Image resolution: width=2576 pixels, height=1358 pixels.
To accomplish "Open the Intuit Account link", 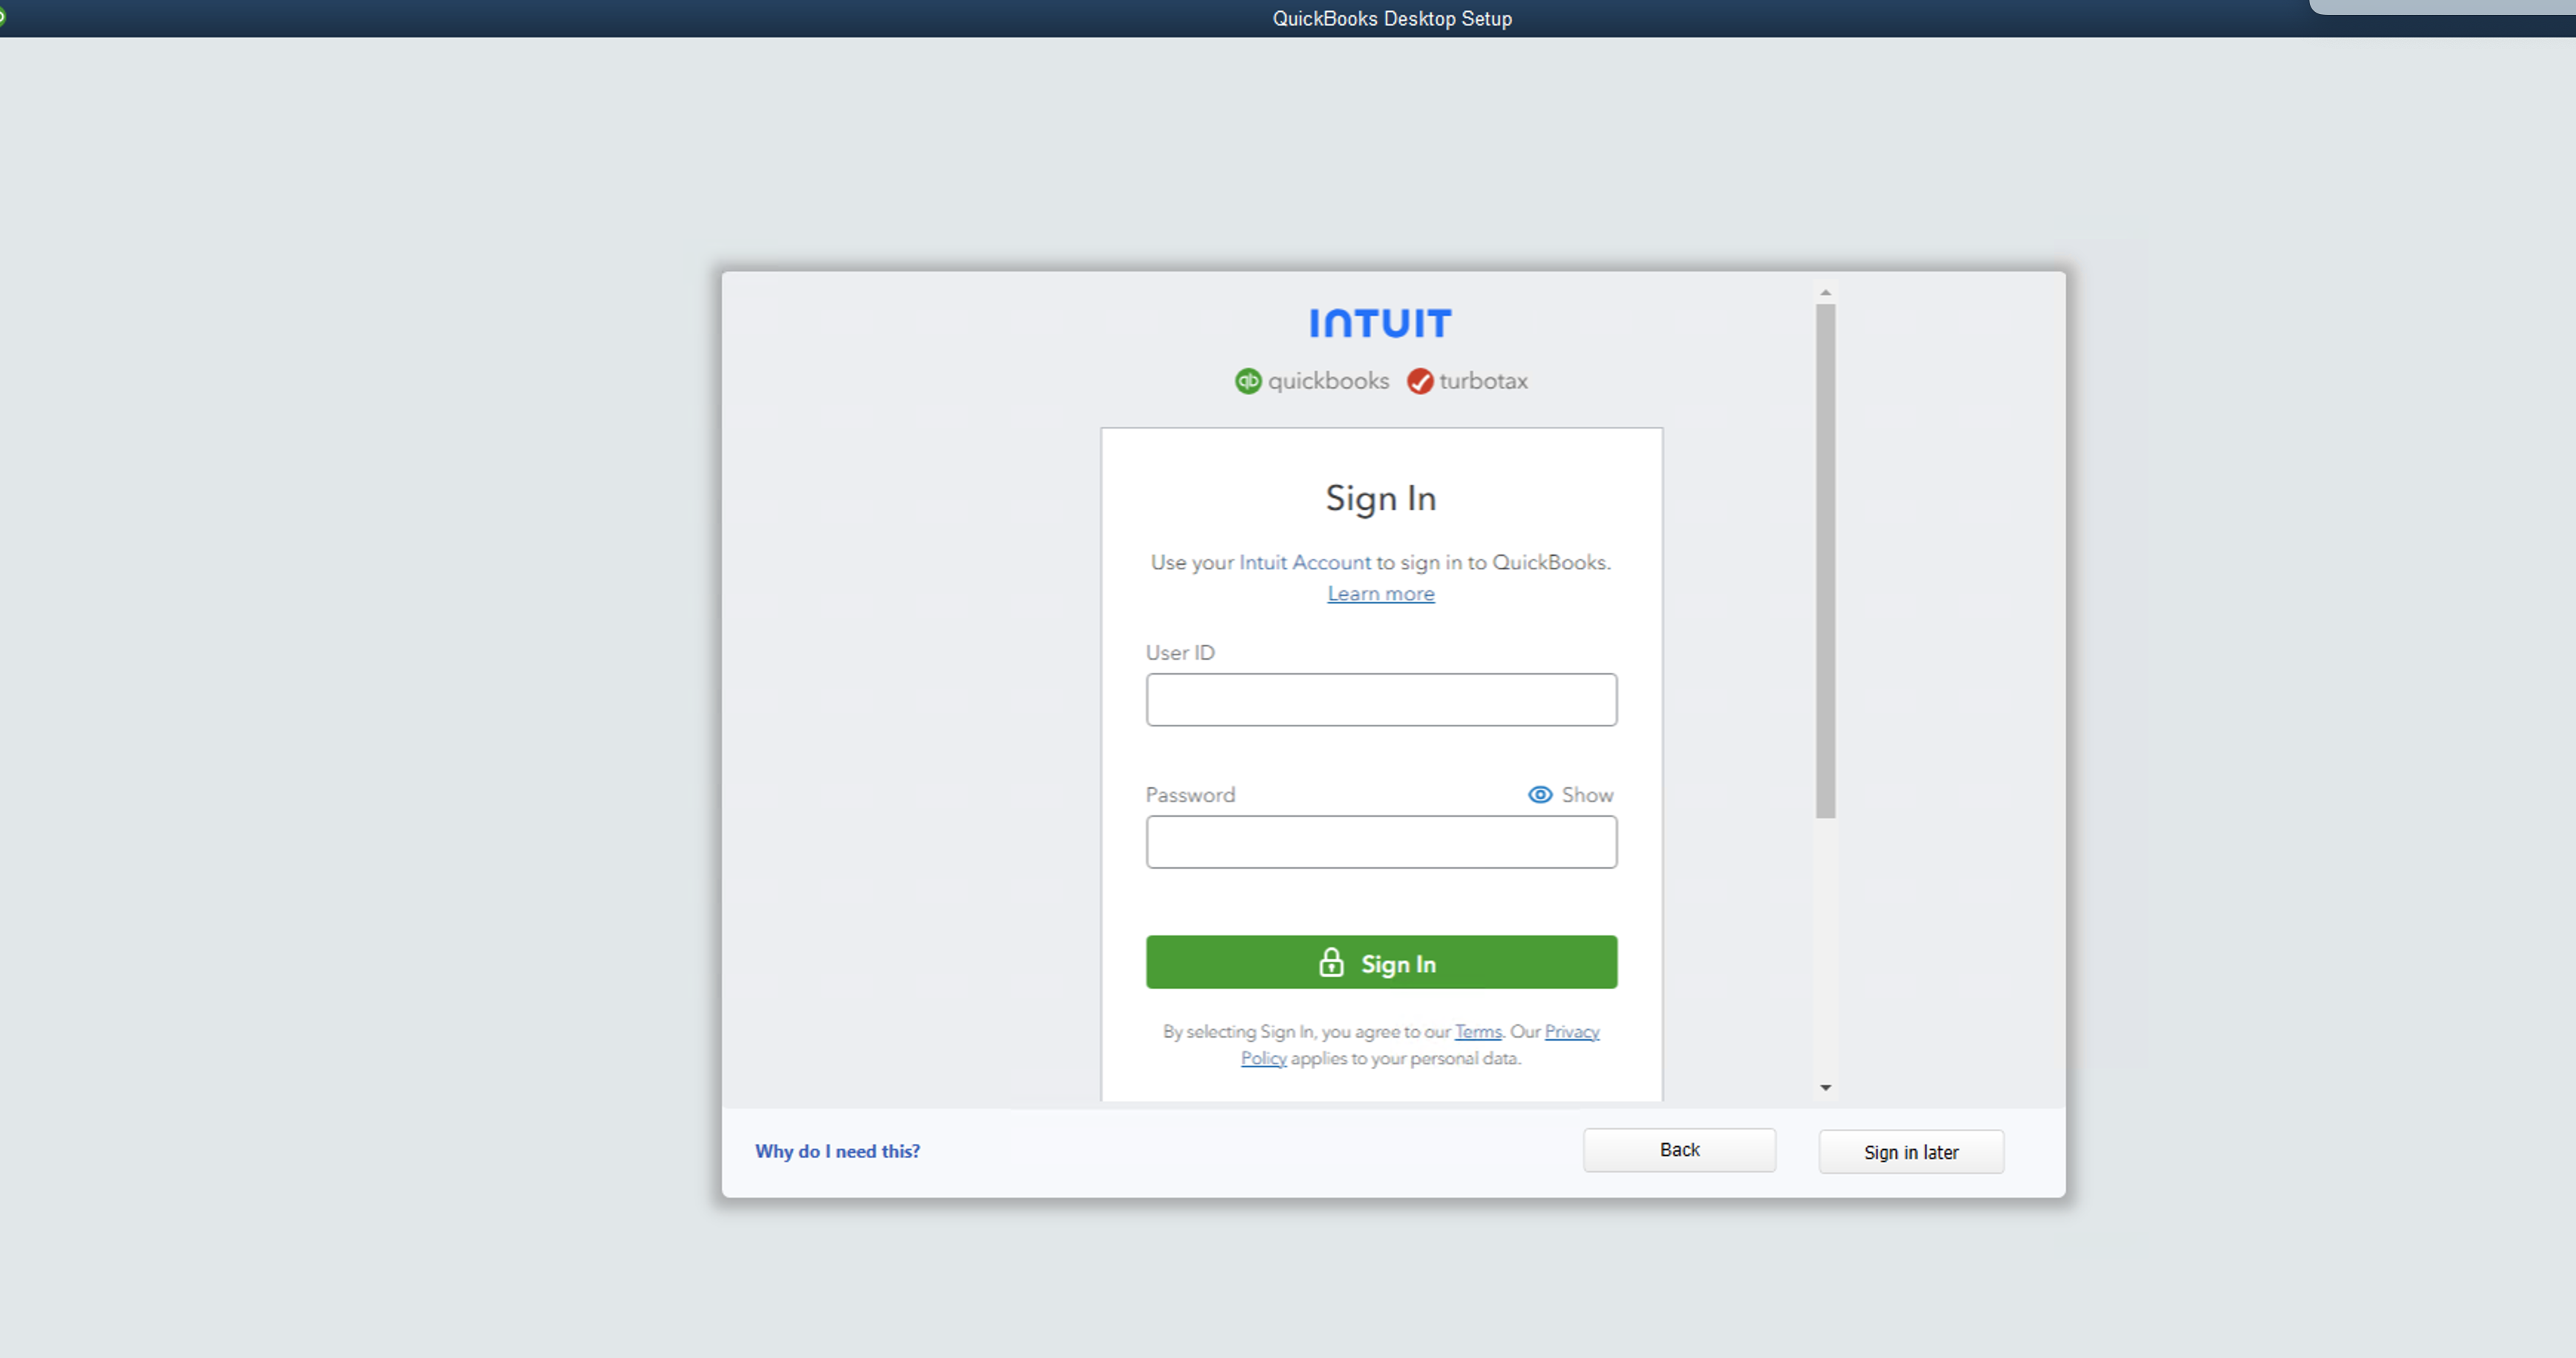I will [x=1305, y=563].
